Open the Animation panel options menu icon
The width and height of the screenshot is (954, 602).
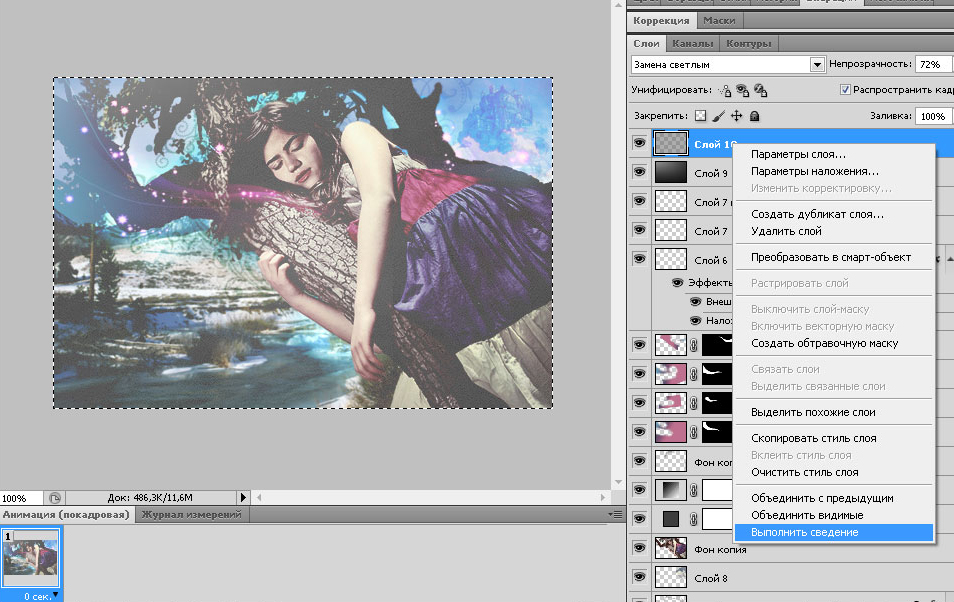coord(615,515)
